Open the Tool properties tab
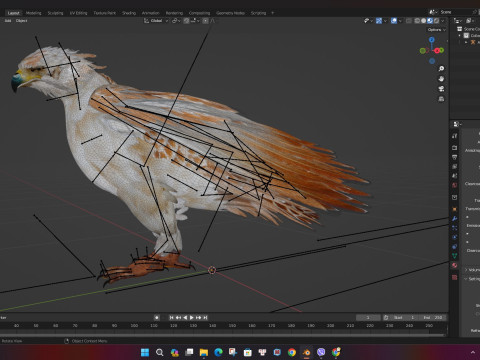The image size is (480, 360). (x=455, y=136)
